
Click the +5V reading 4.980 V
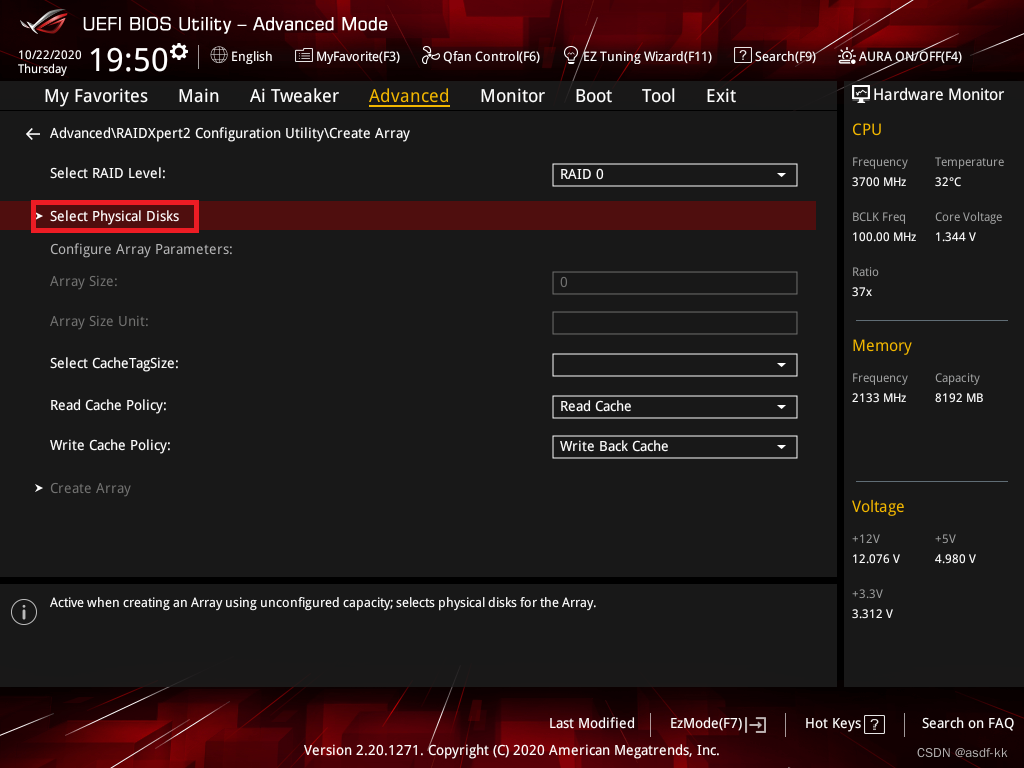tap(955, 559)
